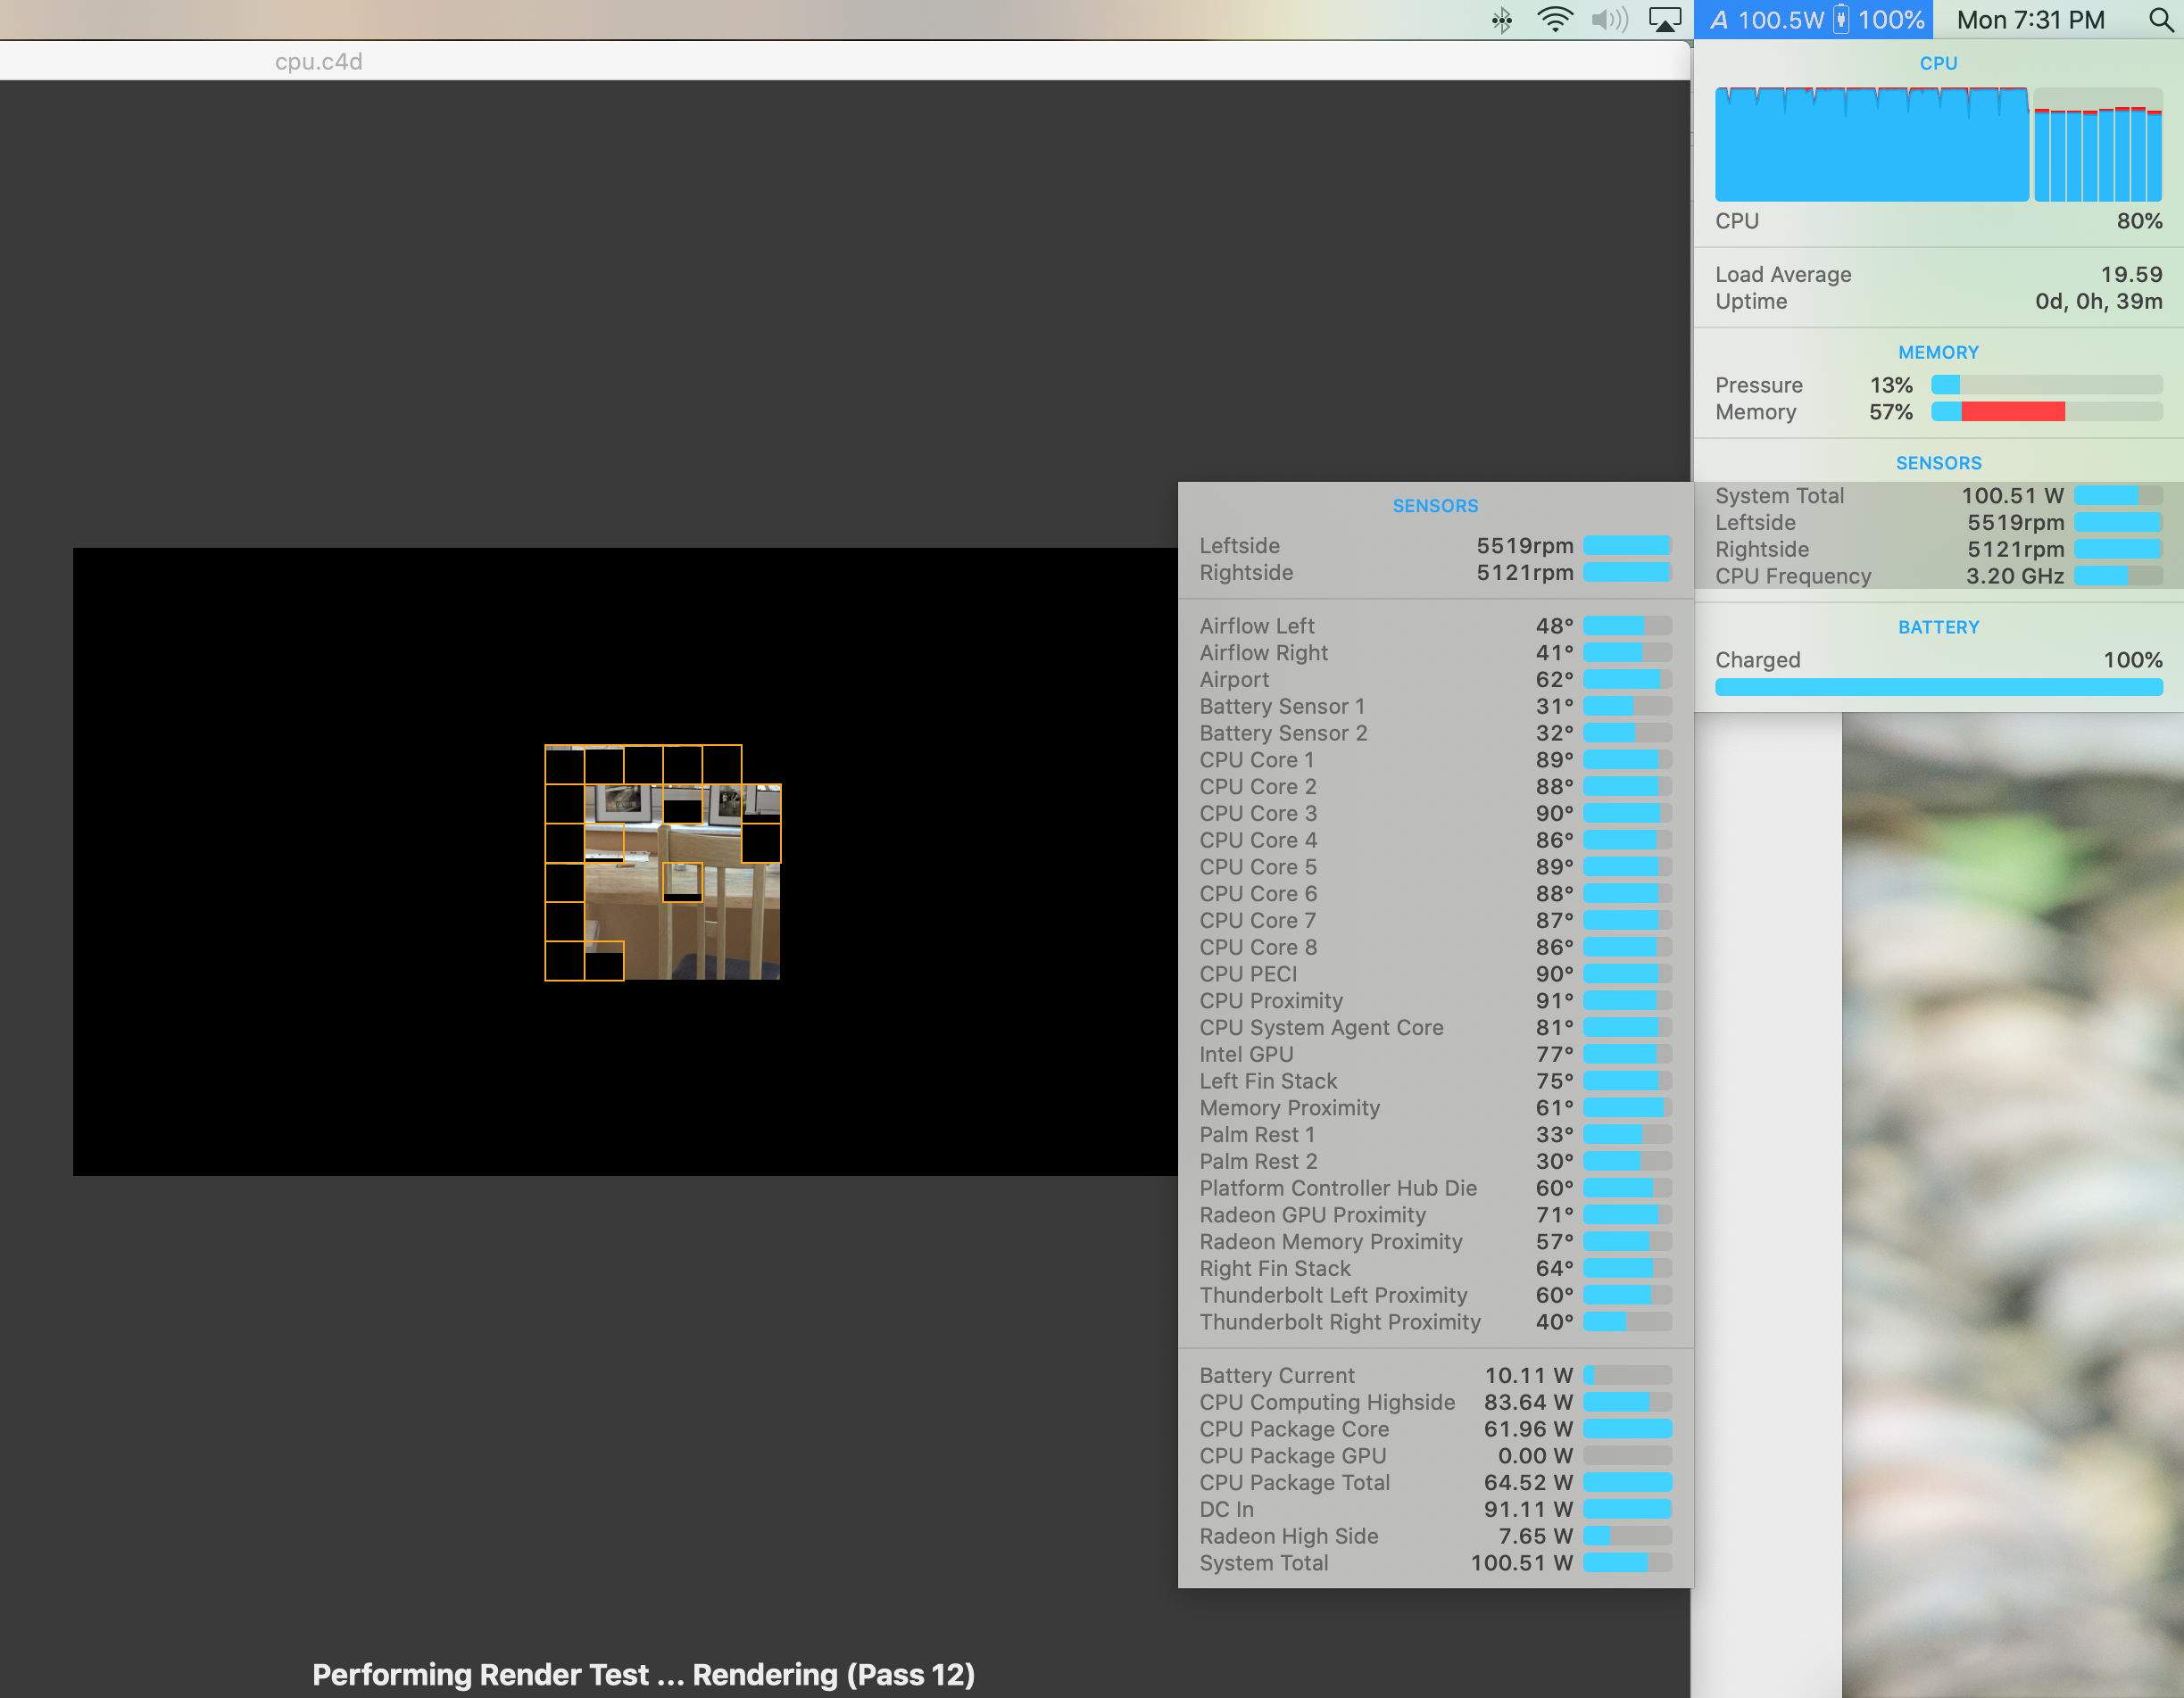Click the Bluetooth icon in menu bar

tap(1501, 20)
